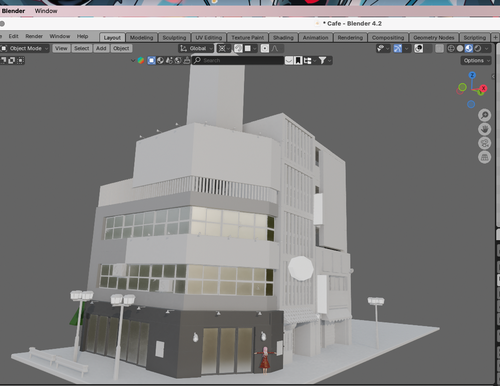Switch to the Geometry Nodes workspace tab
500x386 pixels.
(x=434, y=38)
